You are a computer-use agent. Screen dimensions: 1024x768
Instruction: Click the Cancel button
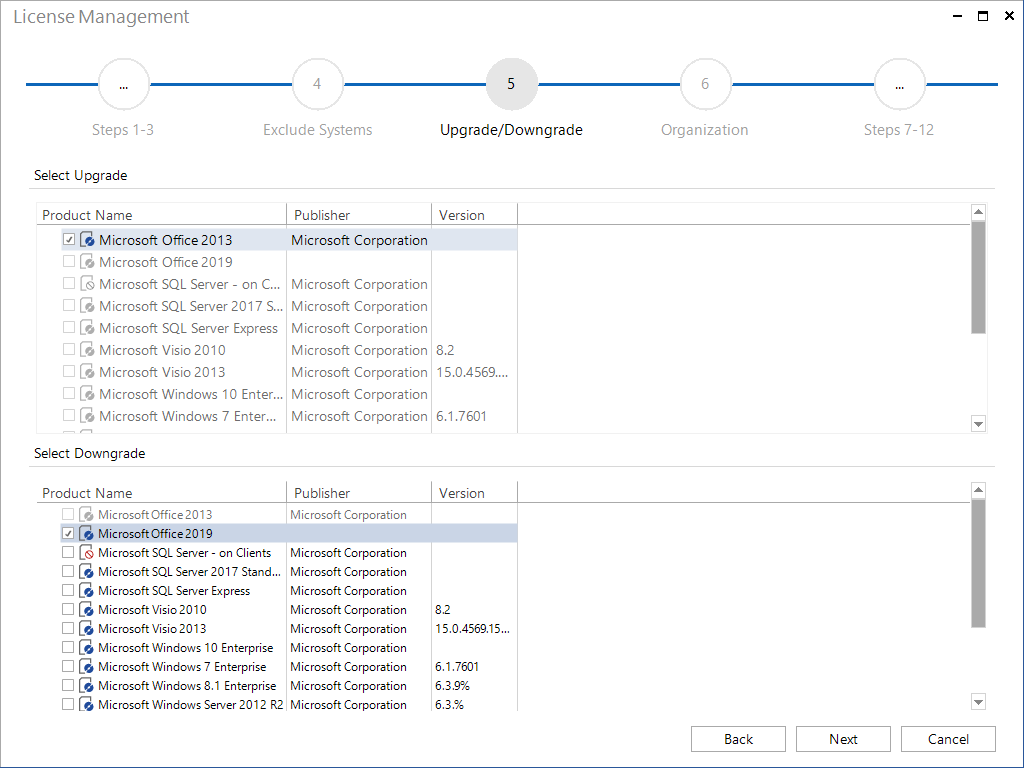point(948,739)
